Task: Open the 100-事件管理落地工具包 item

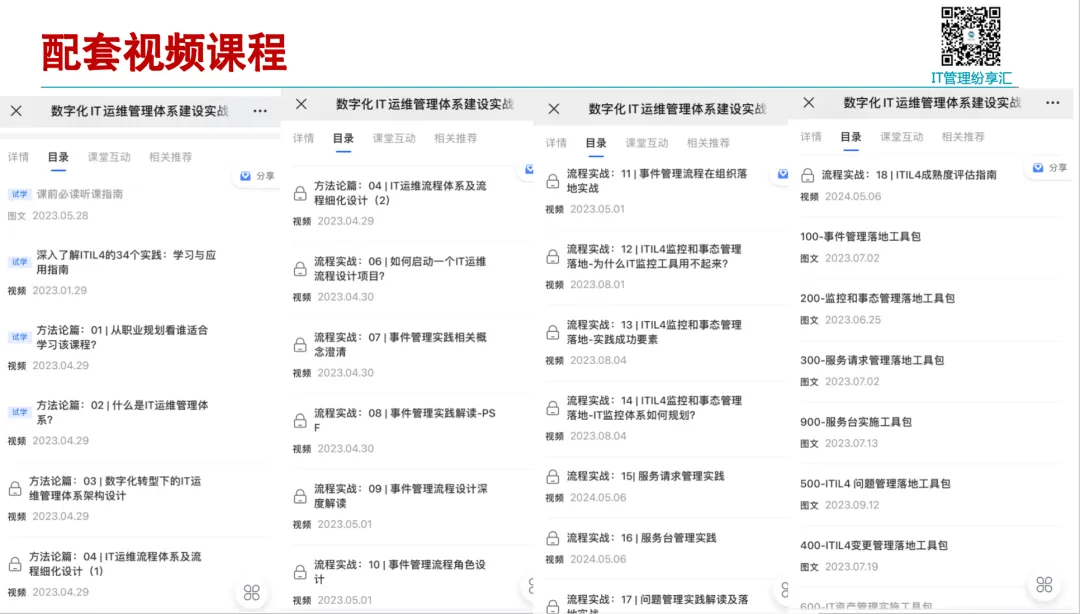Action: pos(860,237)
